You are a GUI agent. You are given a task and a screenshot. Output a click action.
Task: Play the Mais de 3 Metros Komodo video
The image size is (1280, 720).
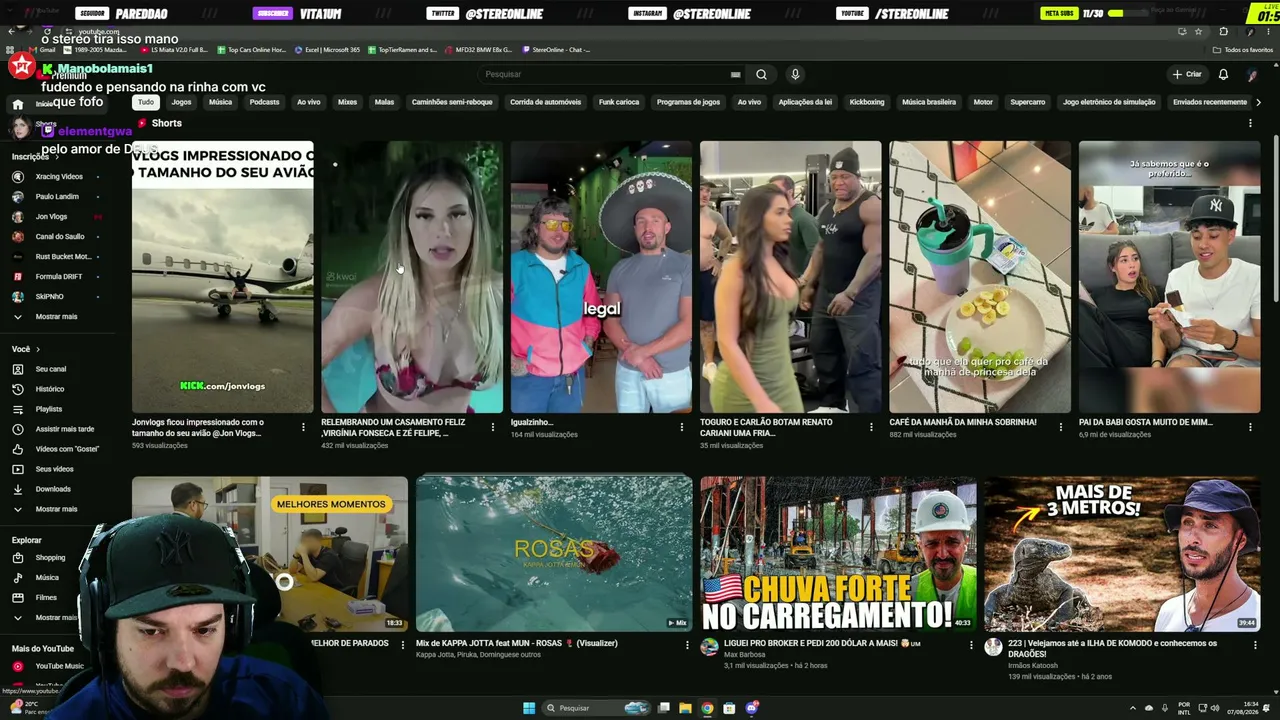[x=1122, y=554]
